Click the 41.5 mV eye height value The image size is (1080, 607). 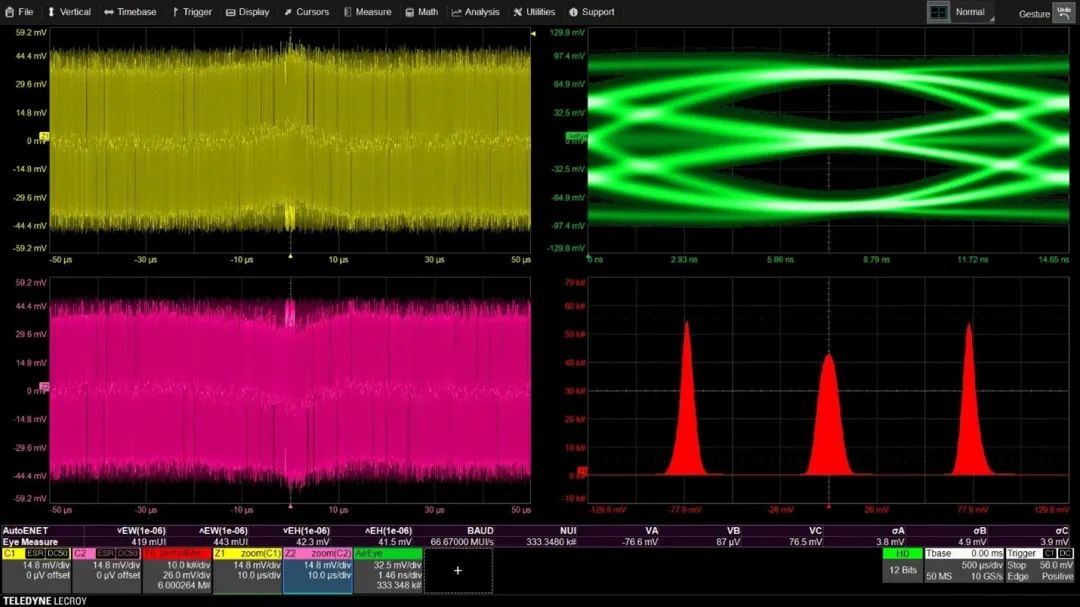395,542
